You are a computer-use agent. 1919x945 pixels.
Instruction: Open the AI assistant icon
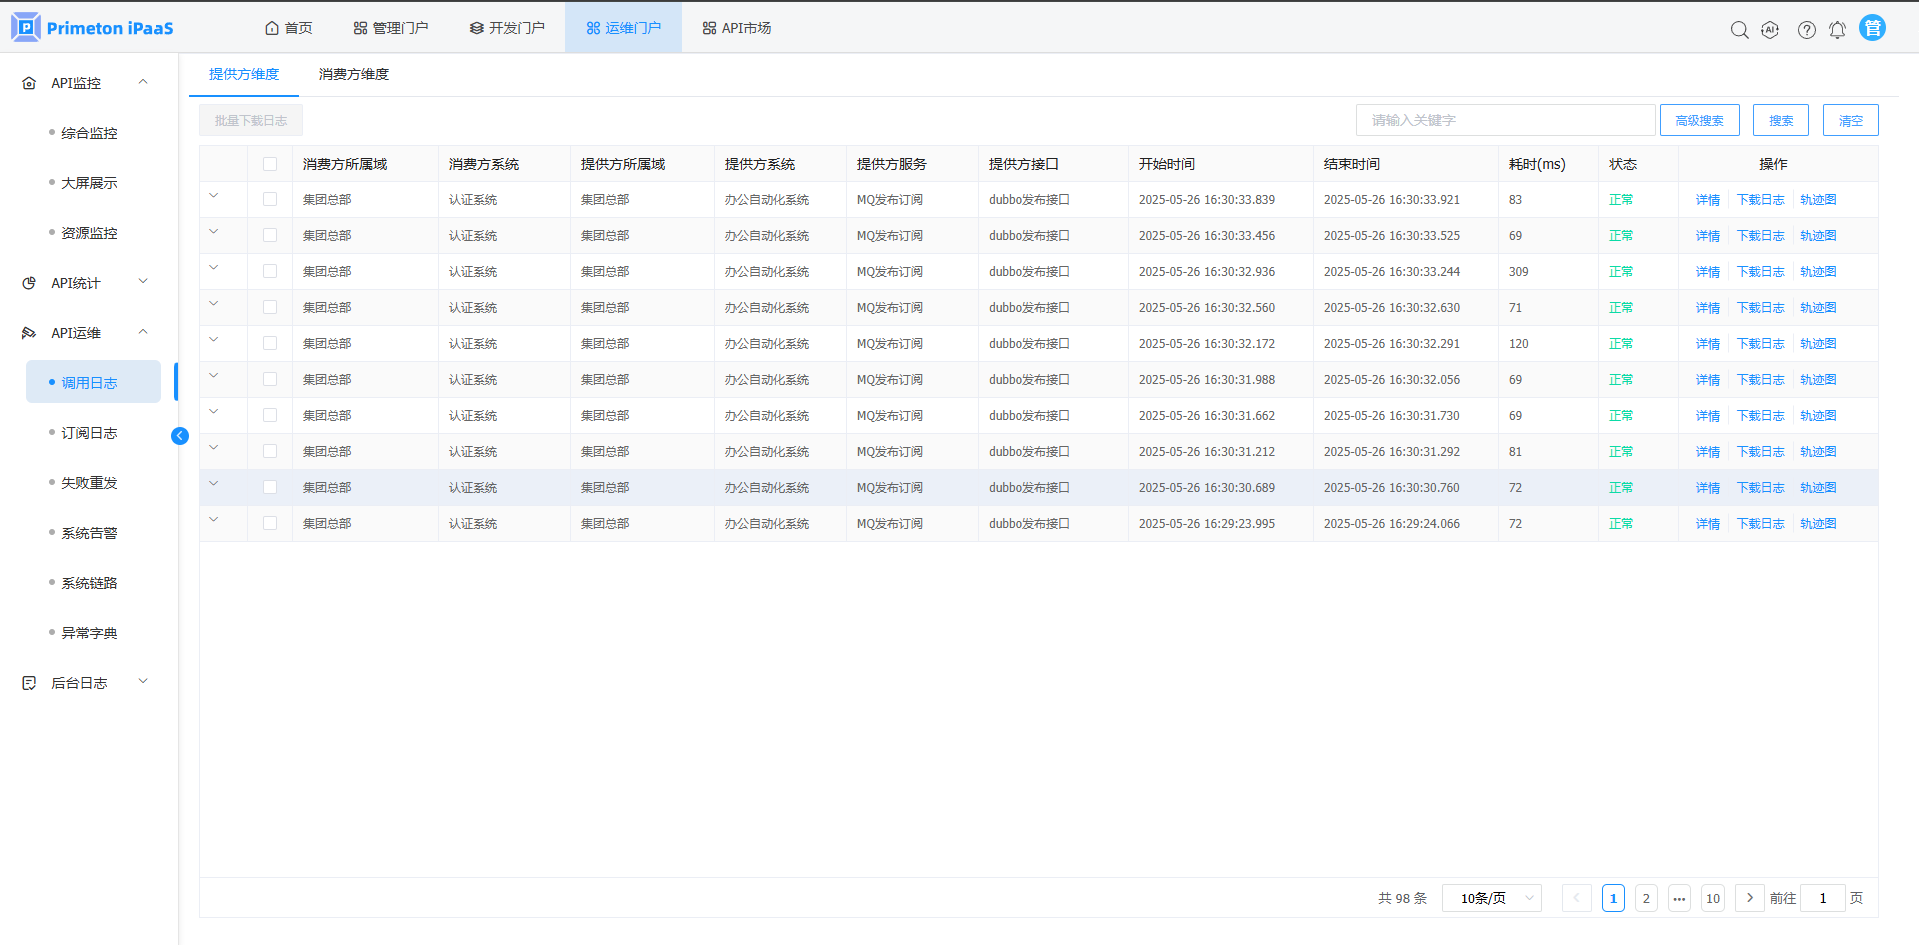pyautogui.click(x=1770, y=30)
